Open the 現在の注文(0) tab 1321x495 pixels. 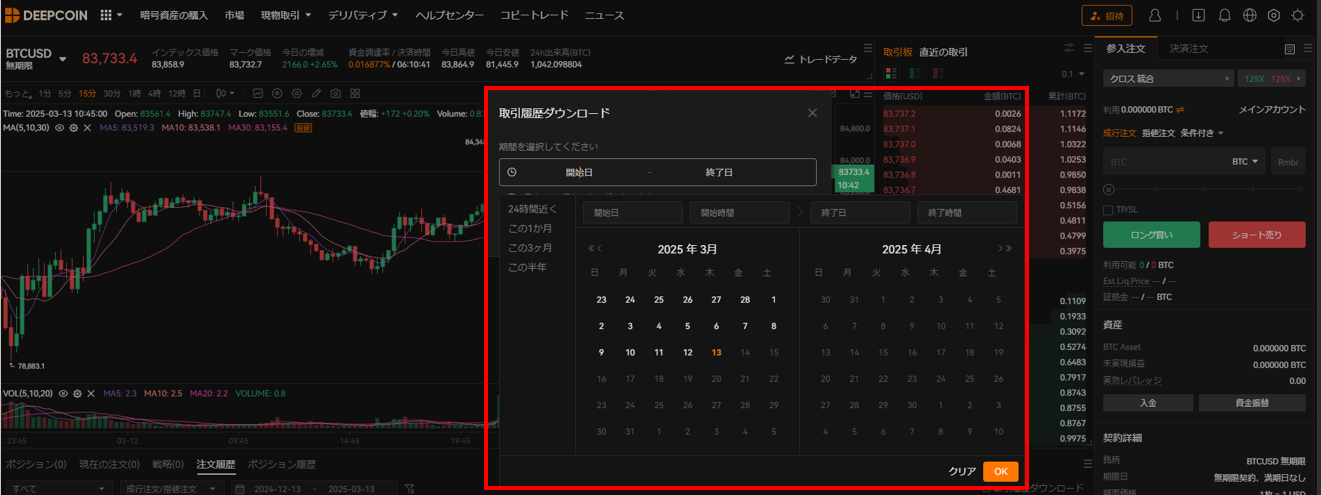[107, 464]
